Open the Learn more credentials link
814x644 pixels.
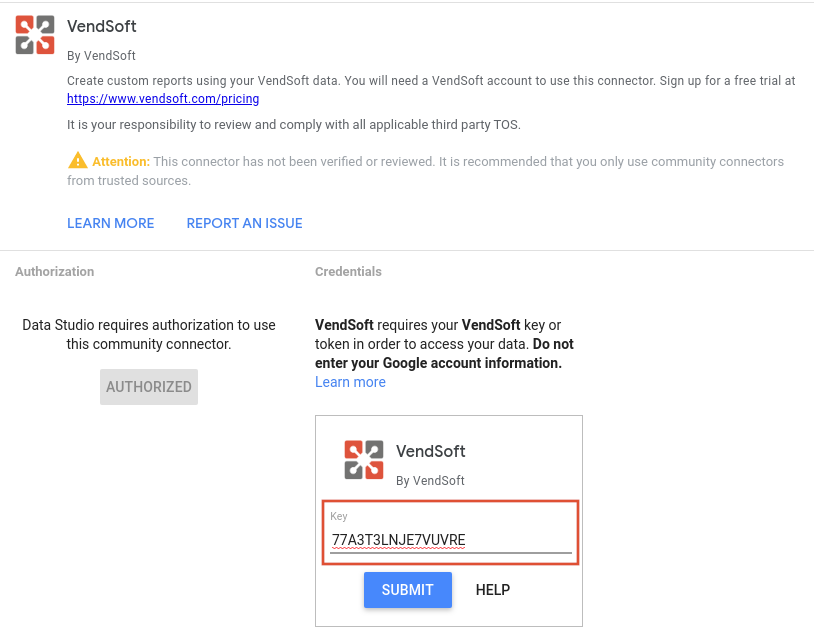(x=350, y=382)
